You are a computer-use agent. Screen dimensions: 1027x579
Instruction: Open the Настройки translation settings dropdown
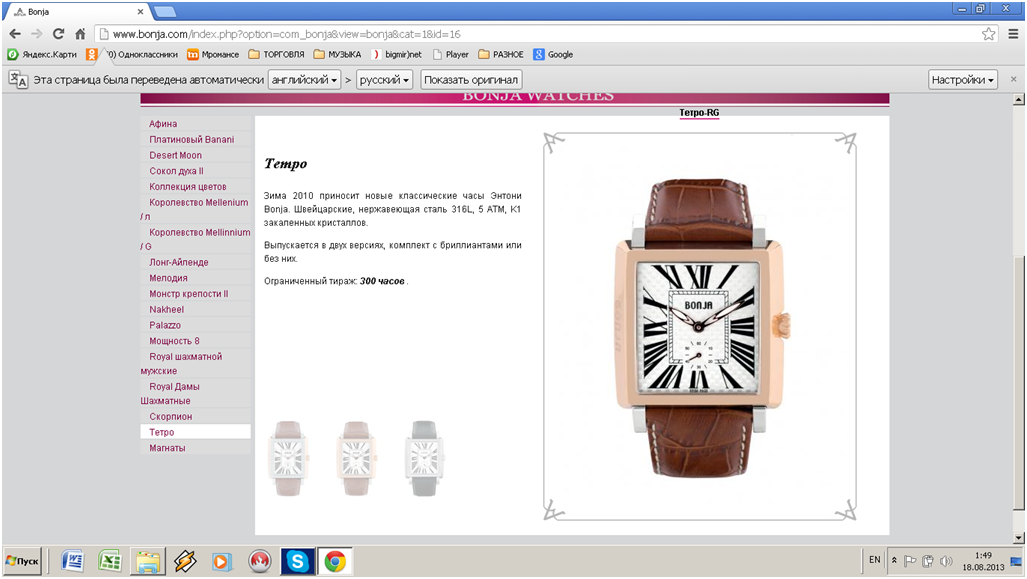[963, 80]
